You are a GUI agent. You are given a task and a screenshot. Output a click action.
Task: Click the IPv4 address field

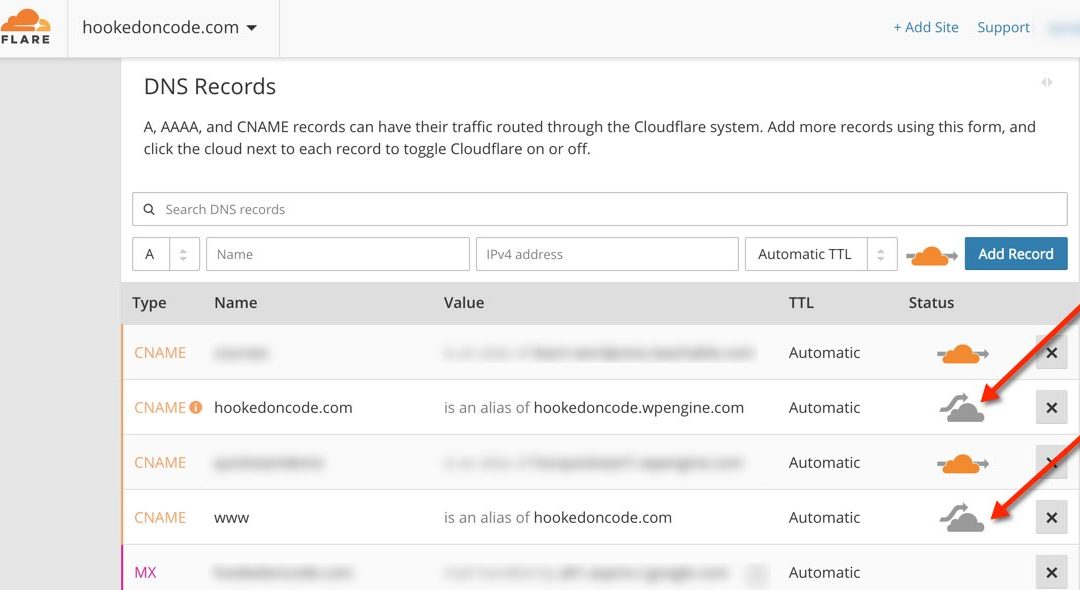coord(607,254)
